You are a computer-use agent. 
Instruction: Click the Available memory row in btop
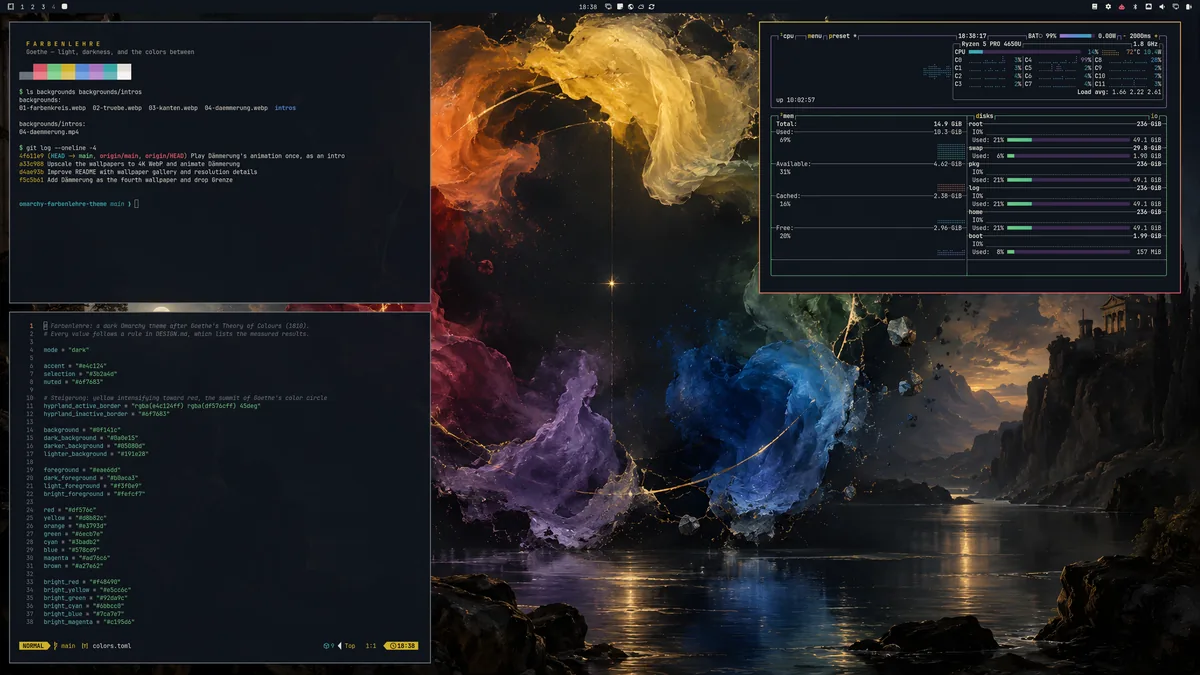[869, 164]
